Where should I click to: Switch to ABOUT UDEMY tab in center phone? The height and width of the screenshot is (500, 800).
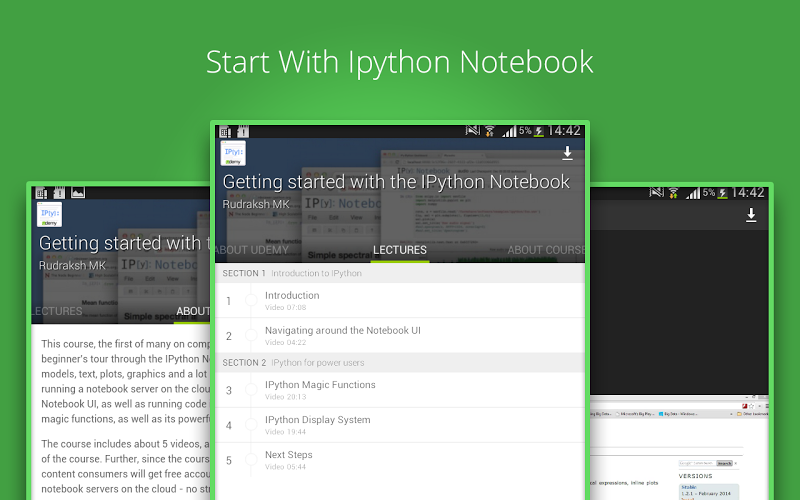[x=252, y=250]
